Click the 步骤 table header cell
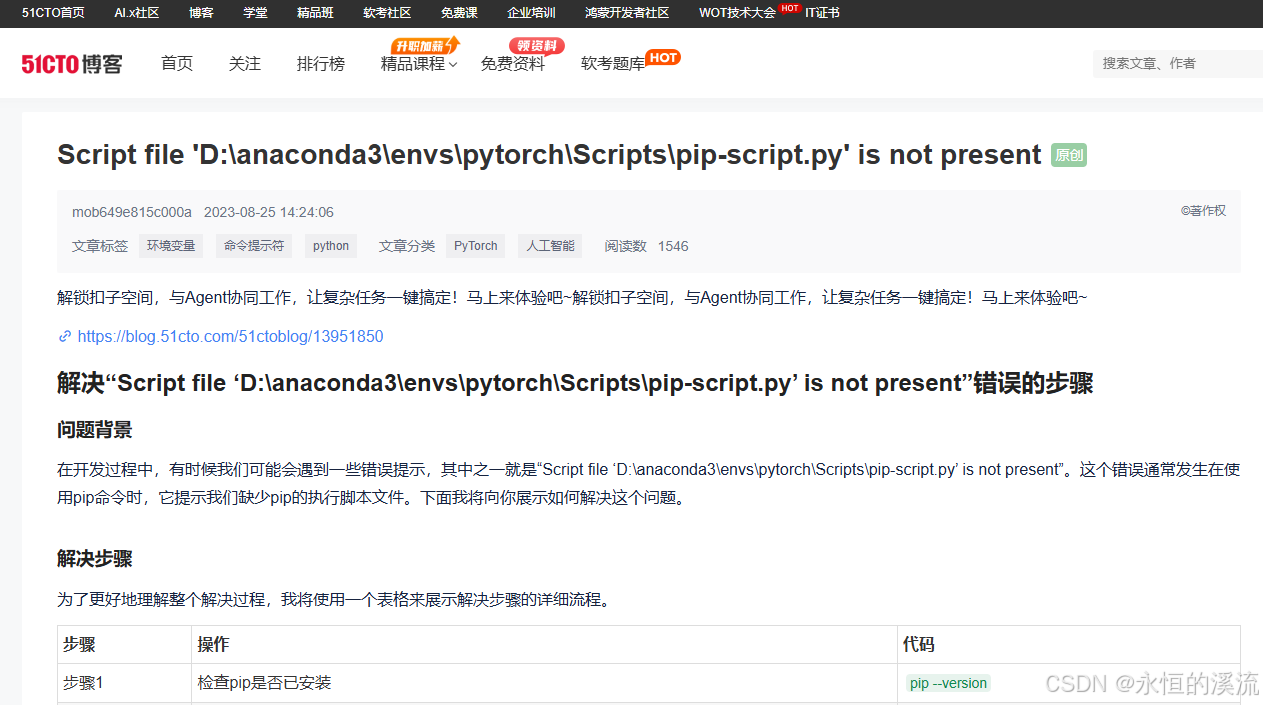Screen dimensions: 1263x705 [125, 645]
